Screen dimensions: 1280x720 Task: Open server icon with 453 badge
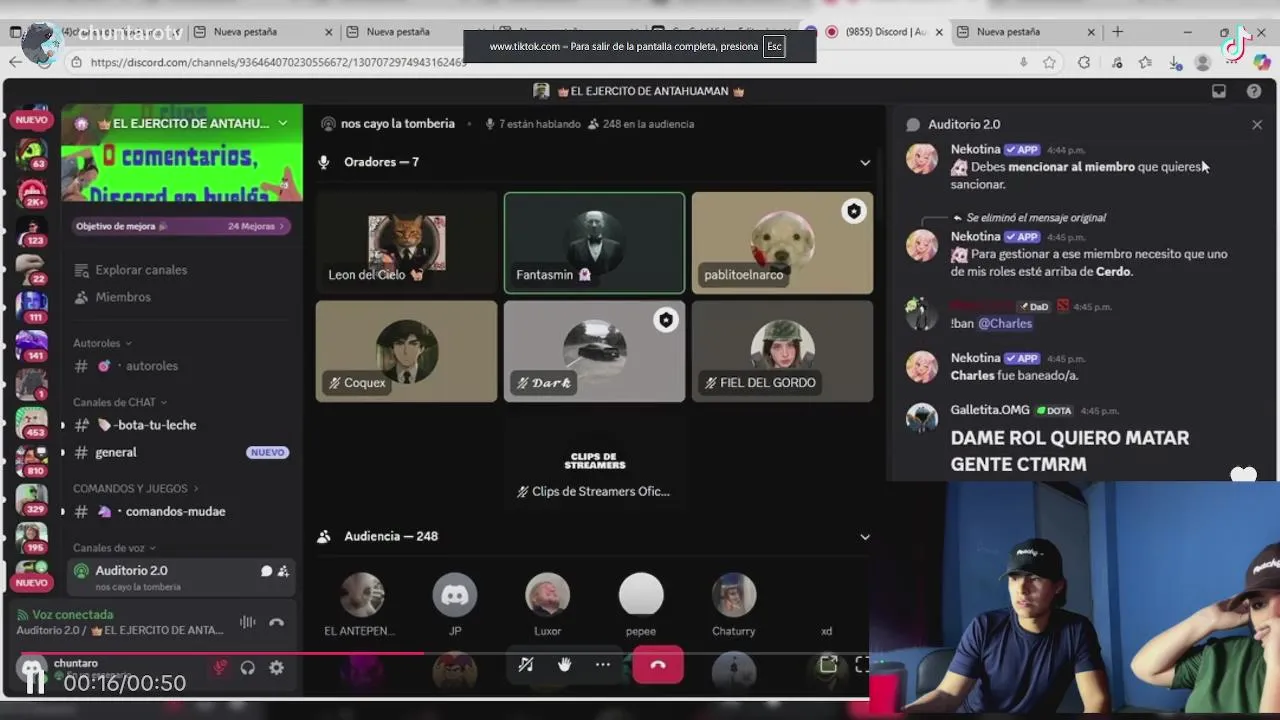(x=31, y=422)
